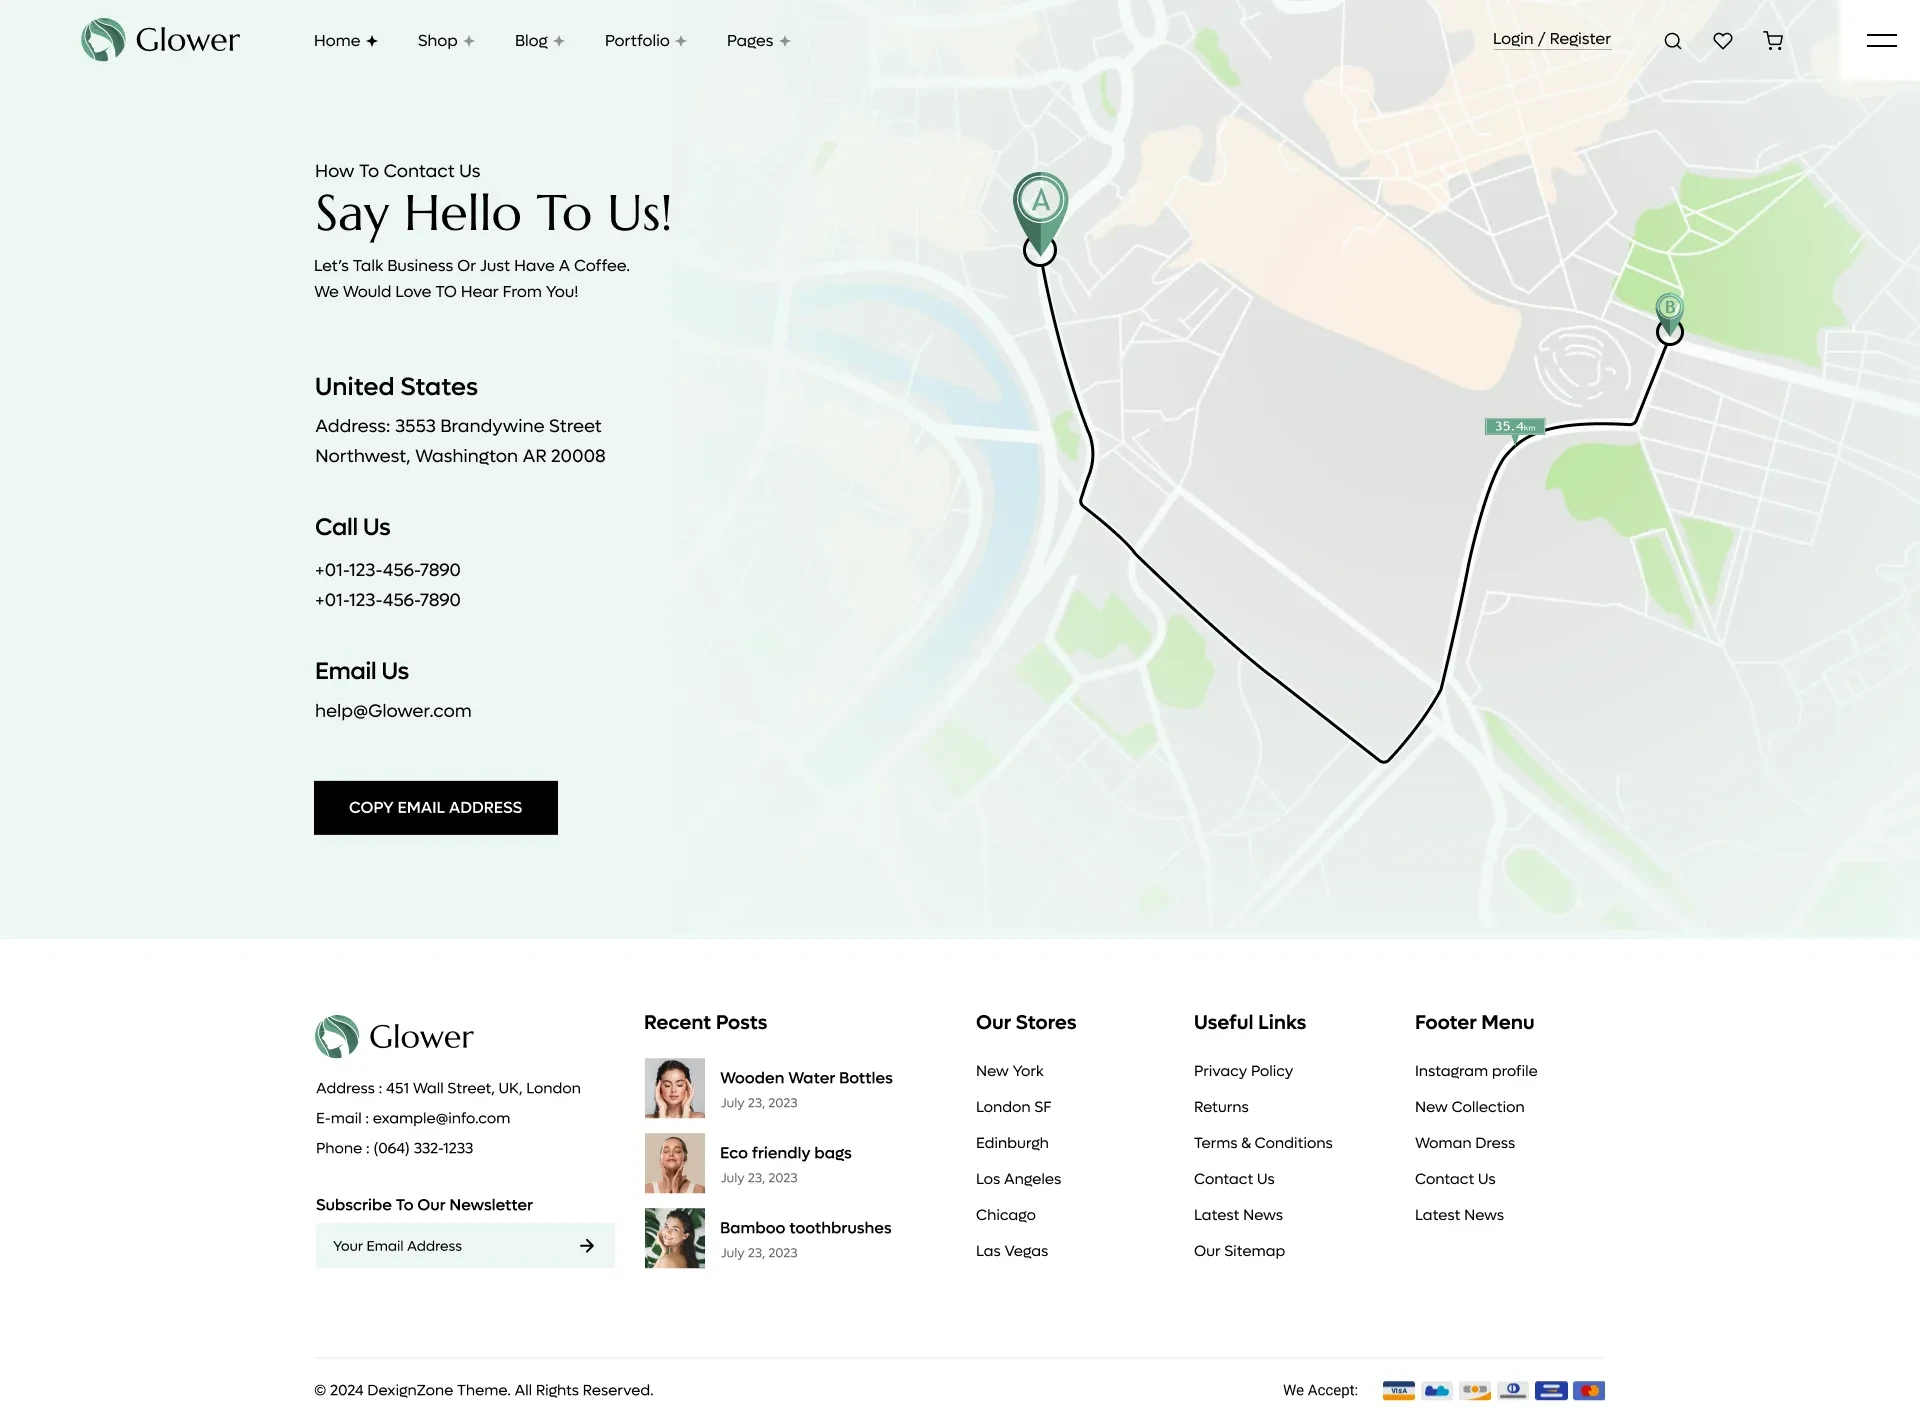Click the (064) 332-1233 footer phone

point(423,1148)
